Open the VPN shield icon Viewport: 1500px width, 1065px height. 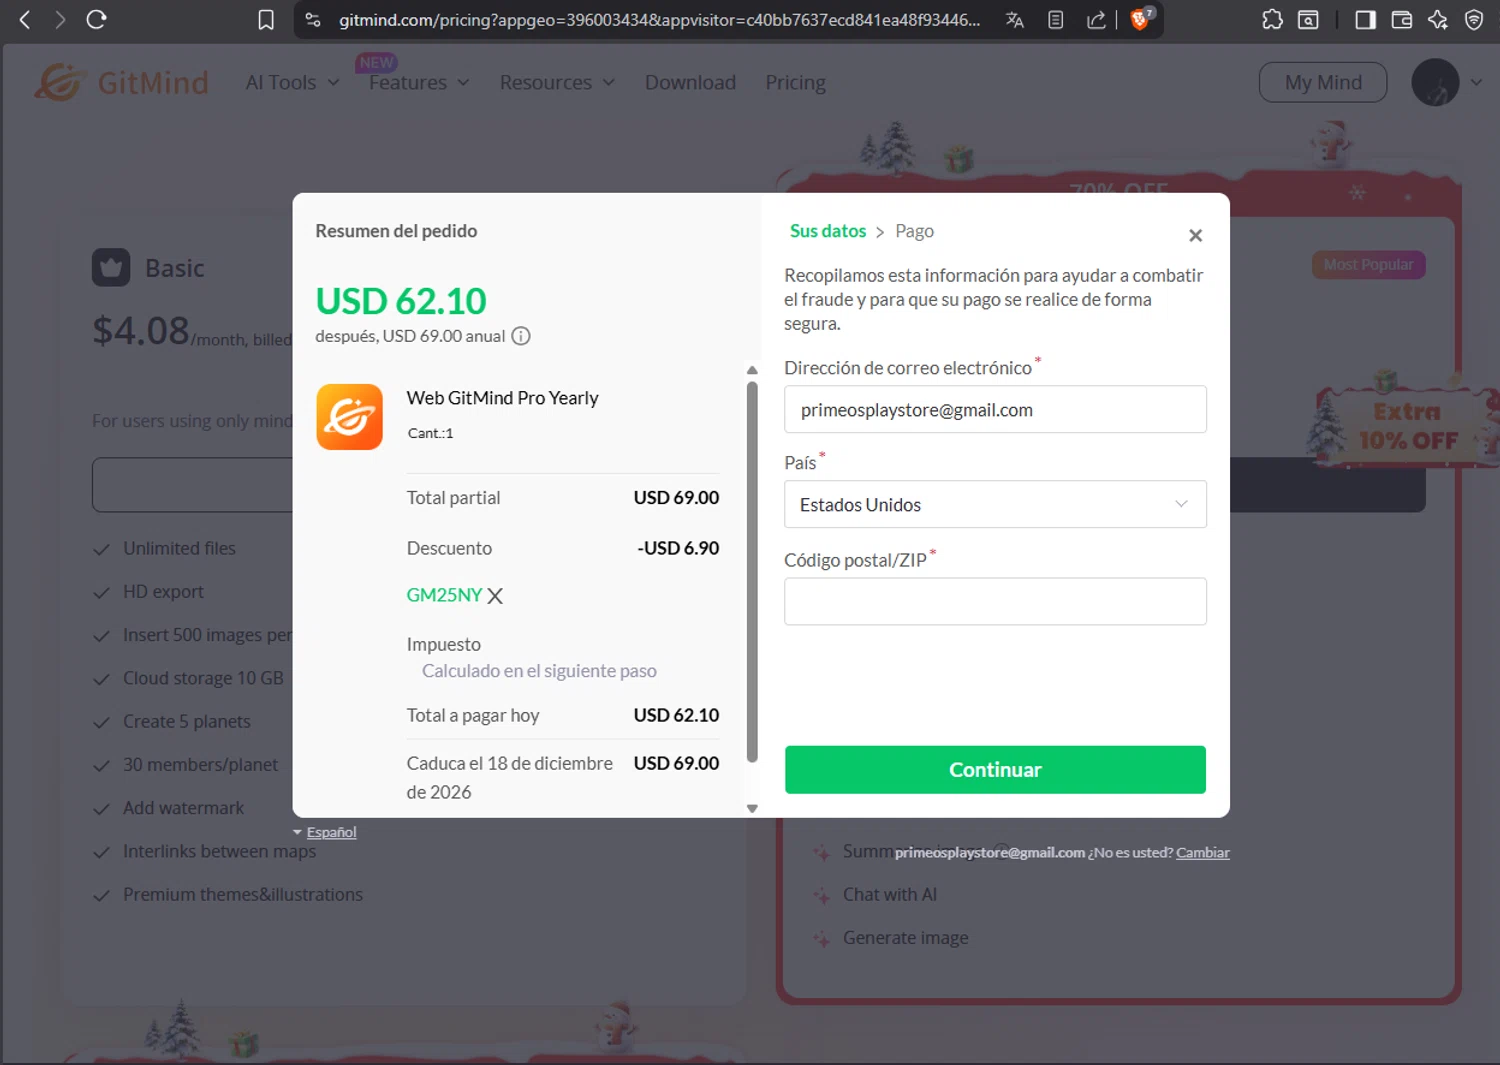[x=1474, y=19]
